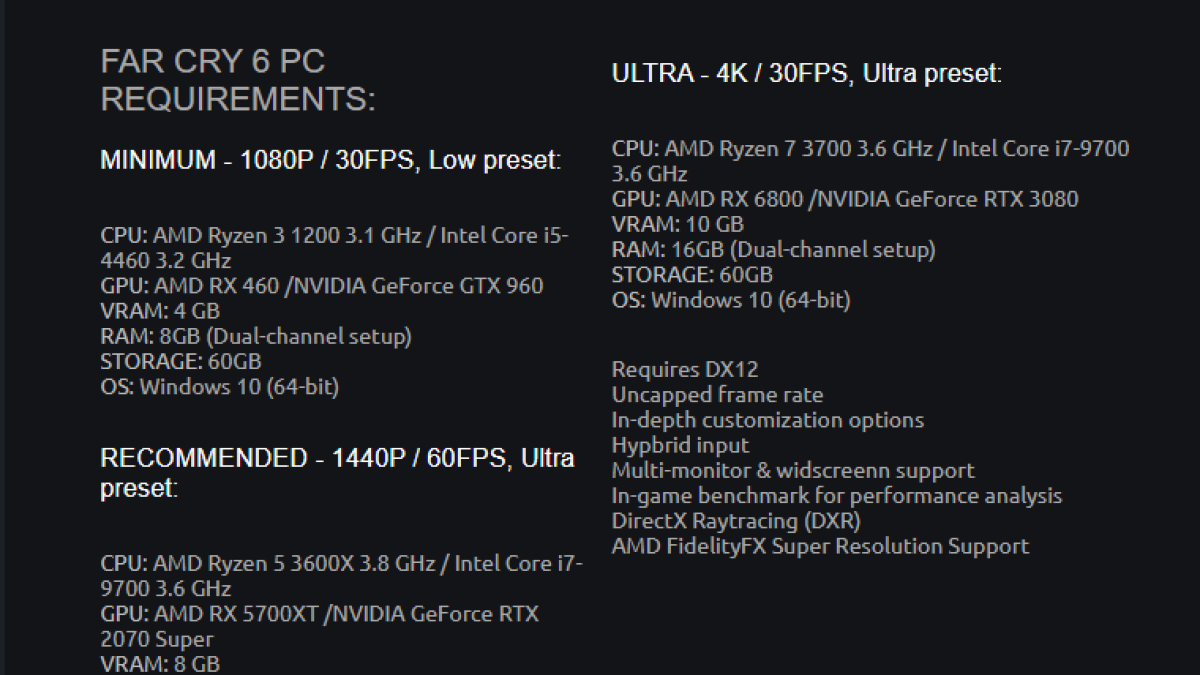Image resolution: width=1200 pixels, height=675 pixels.
Task: Click the RECOMMENDED - 1440P / 60FPS heading
Action: pyautogui.click(x=338, y=473)
